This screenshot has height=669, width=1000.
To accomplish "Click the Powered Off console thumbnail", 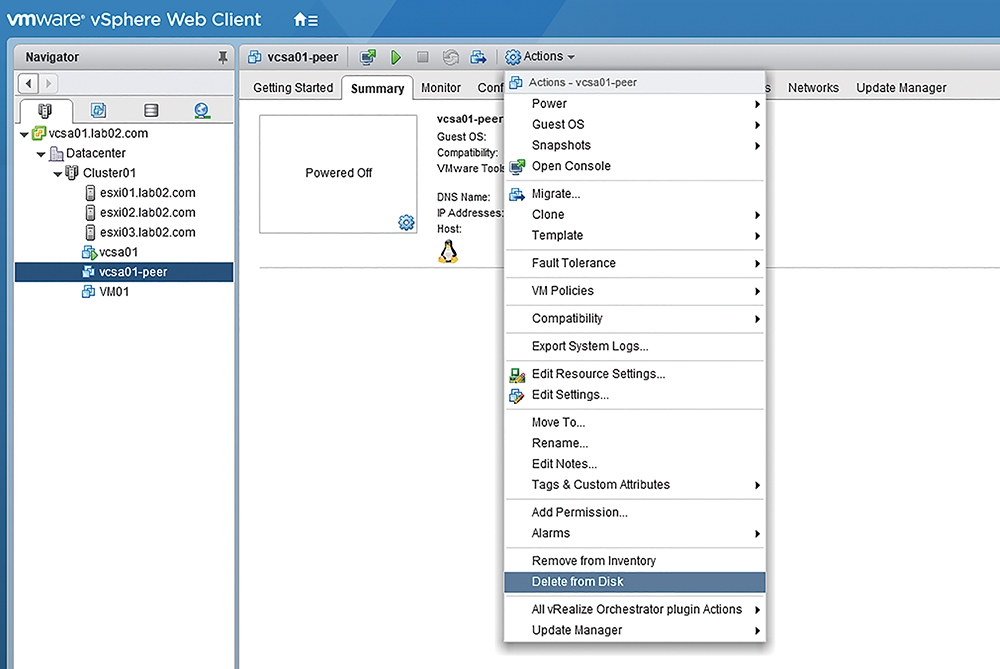I will (338, 174).
